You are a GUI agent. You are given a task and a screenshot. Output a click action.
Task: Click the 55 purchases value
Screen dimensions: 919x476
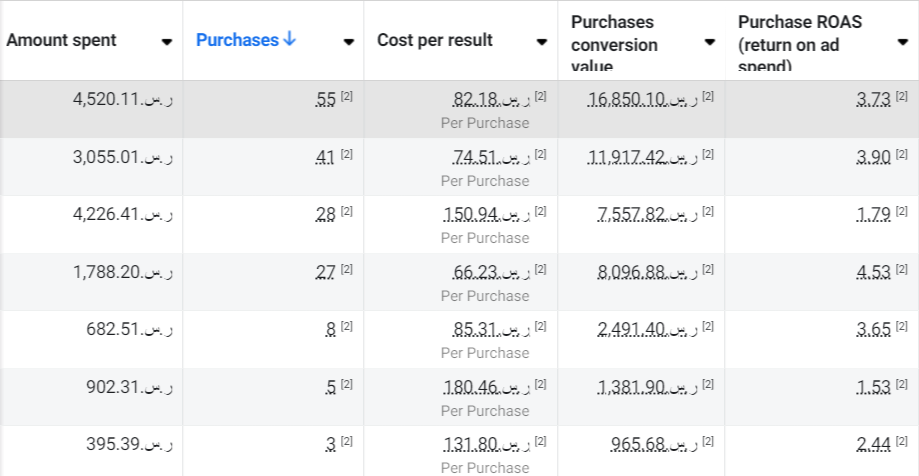click(325, 98)
